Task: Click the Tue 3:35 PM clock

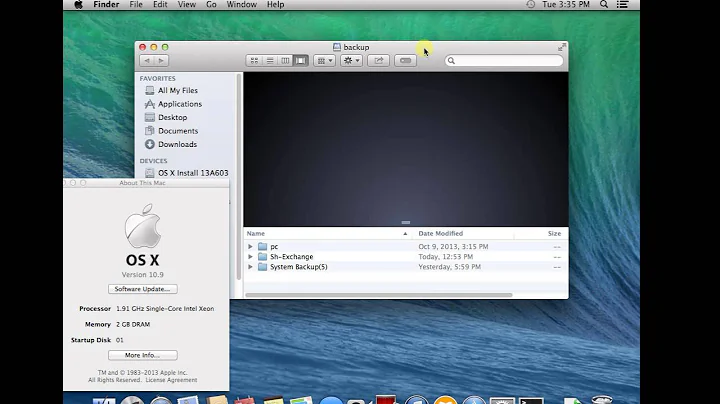Action: point(566,5)
